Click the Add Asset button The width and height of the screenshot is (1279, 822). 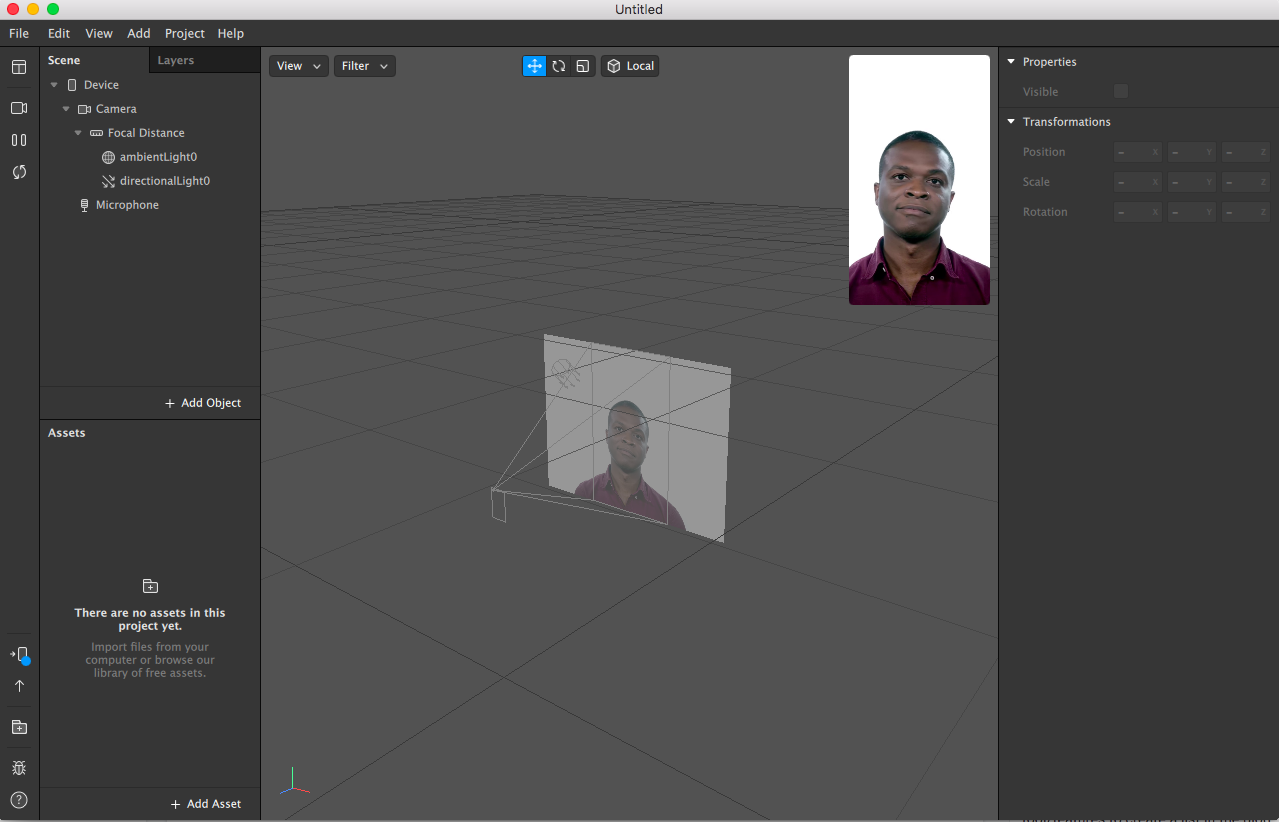[x=205, y=804]
